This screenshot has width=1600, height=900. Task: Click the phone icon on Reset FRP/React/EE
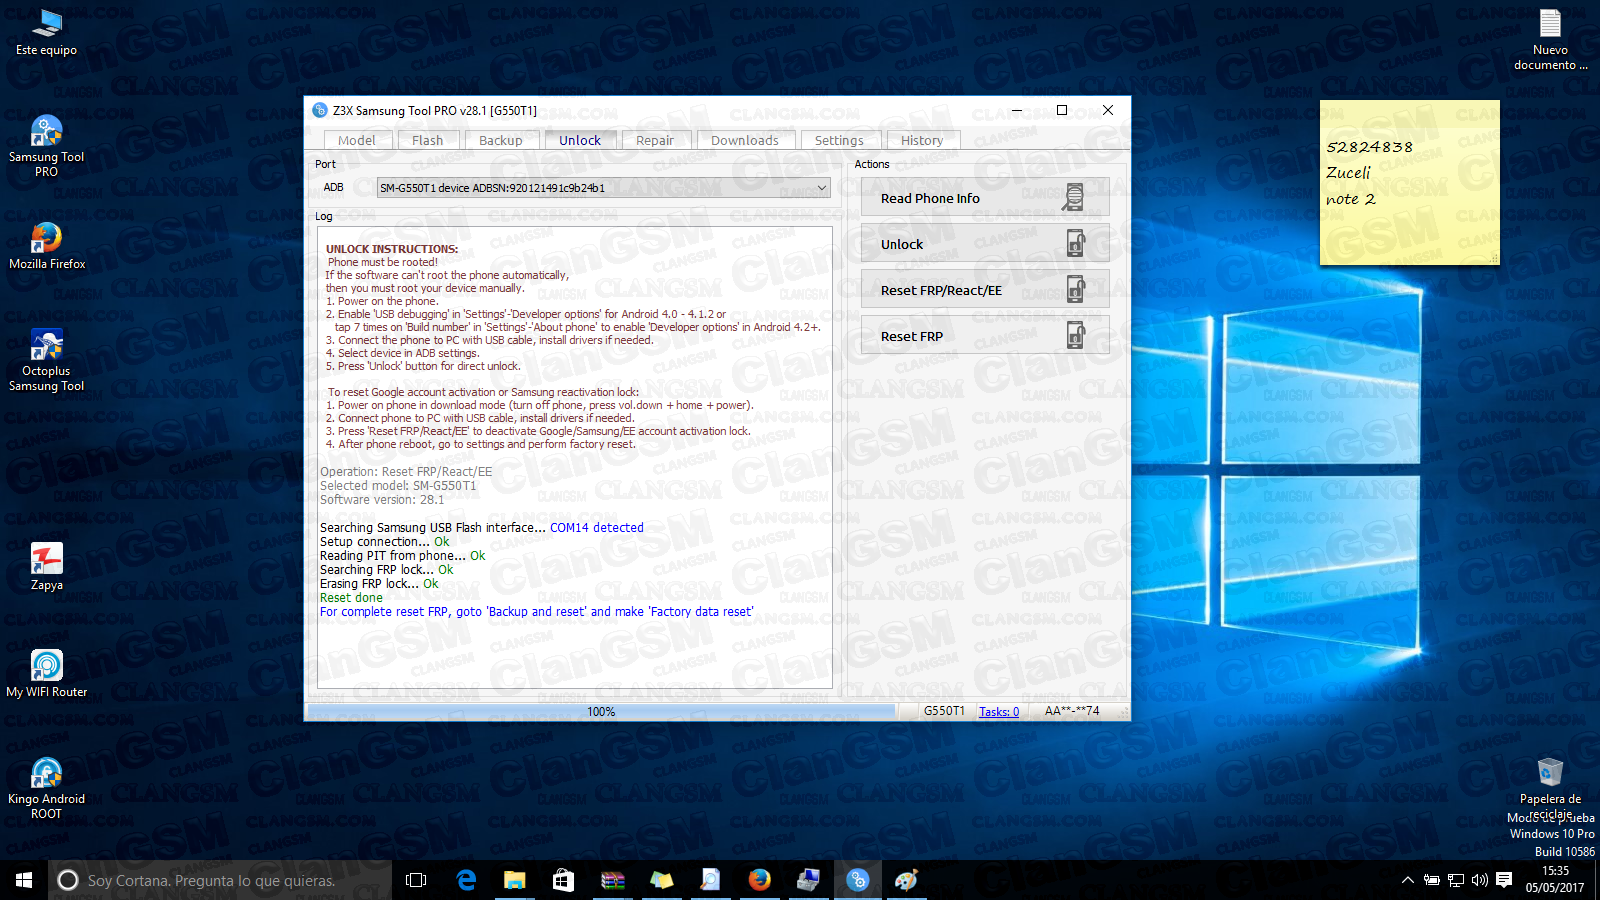point(1075,289)
